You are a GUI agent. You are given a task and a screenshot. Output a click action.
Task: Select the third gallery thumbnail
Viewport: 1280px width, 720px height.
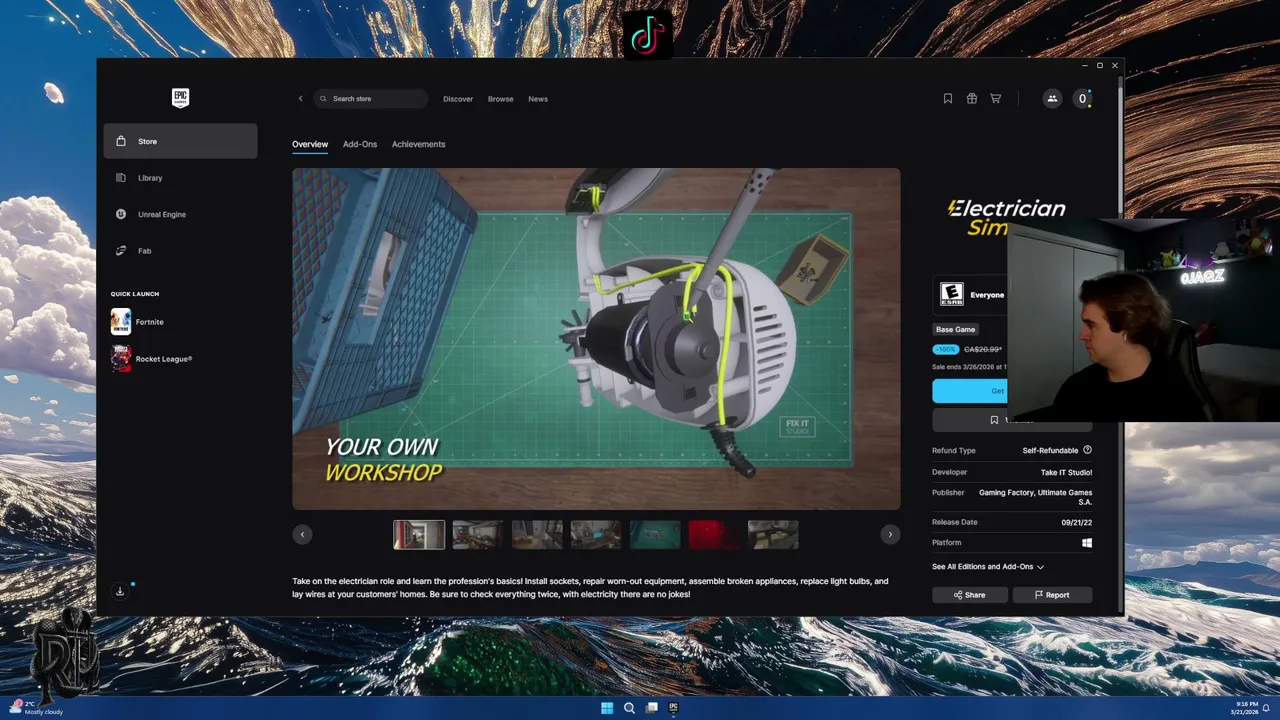[x=537, y=535]
